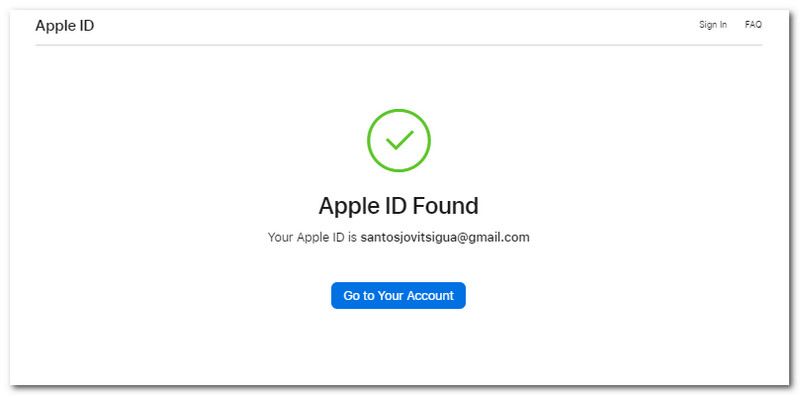
Task: Click the Apple ID Found heading
Action: pos(398,206)
